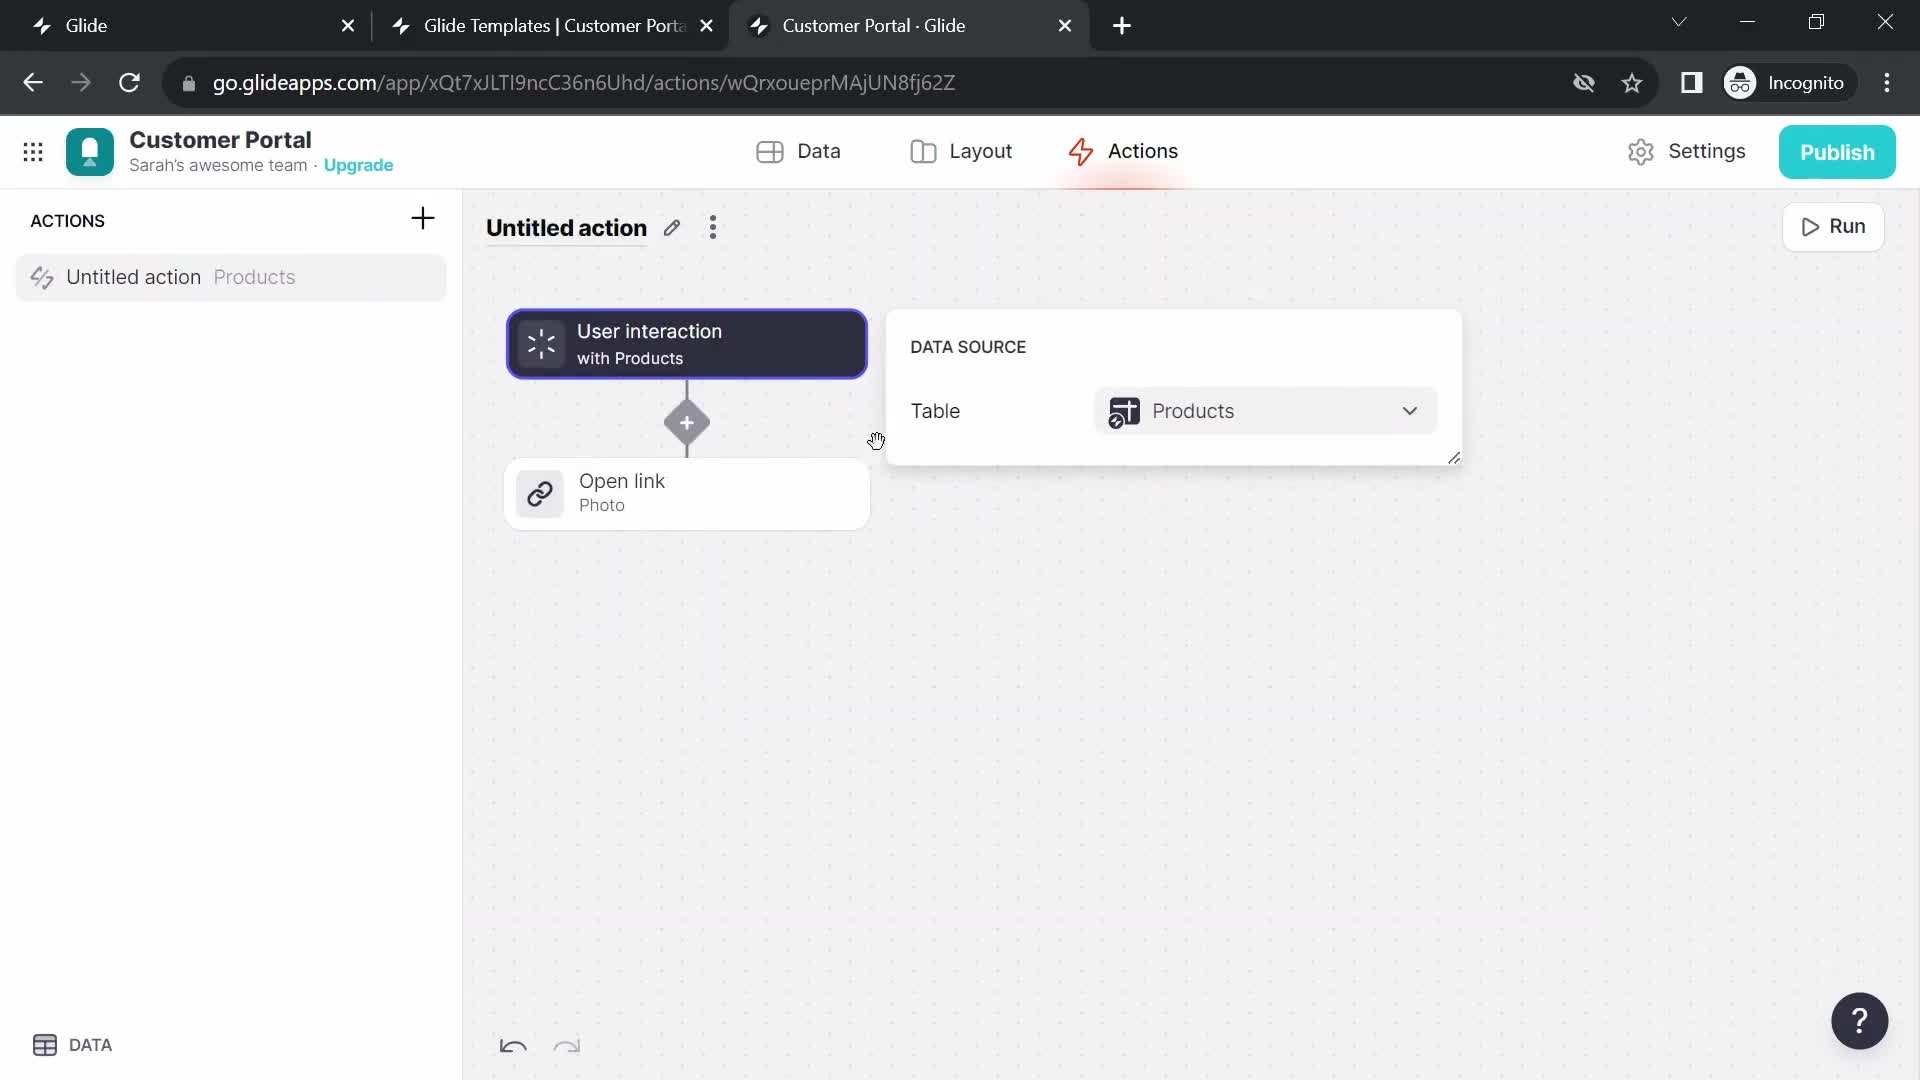Click the Layout icon in top nav
Image resolution: width=1920 pixels, height=1080 pixels.
pos(923,150)
